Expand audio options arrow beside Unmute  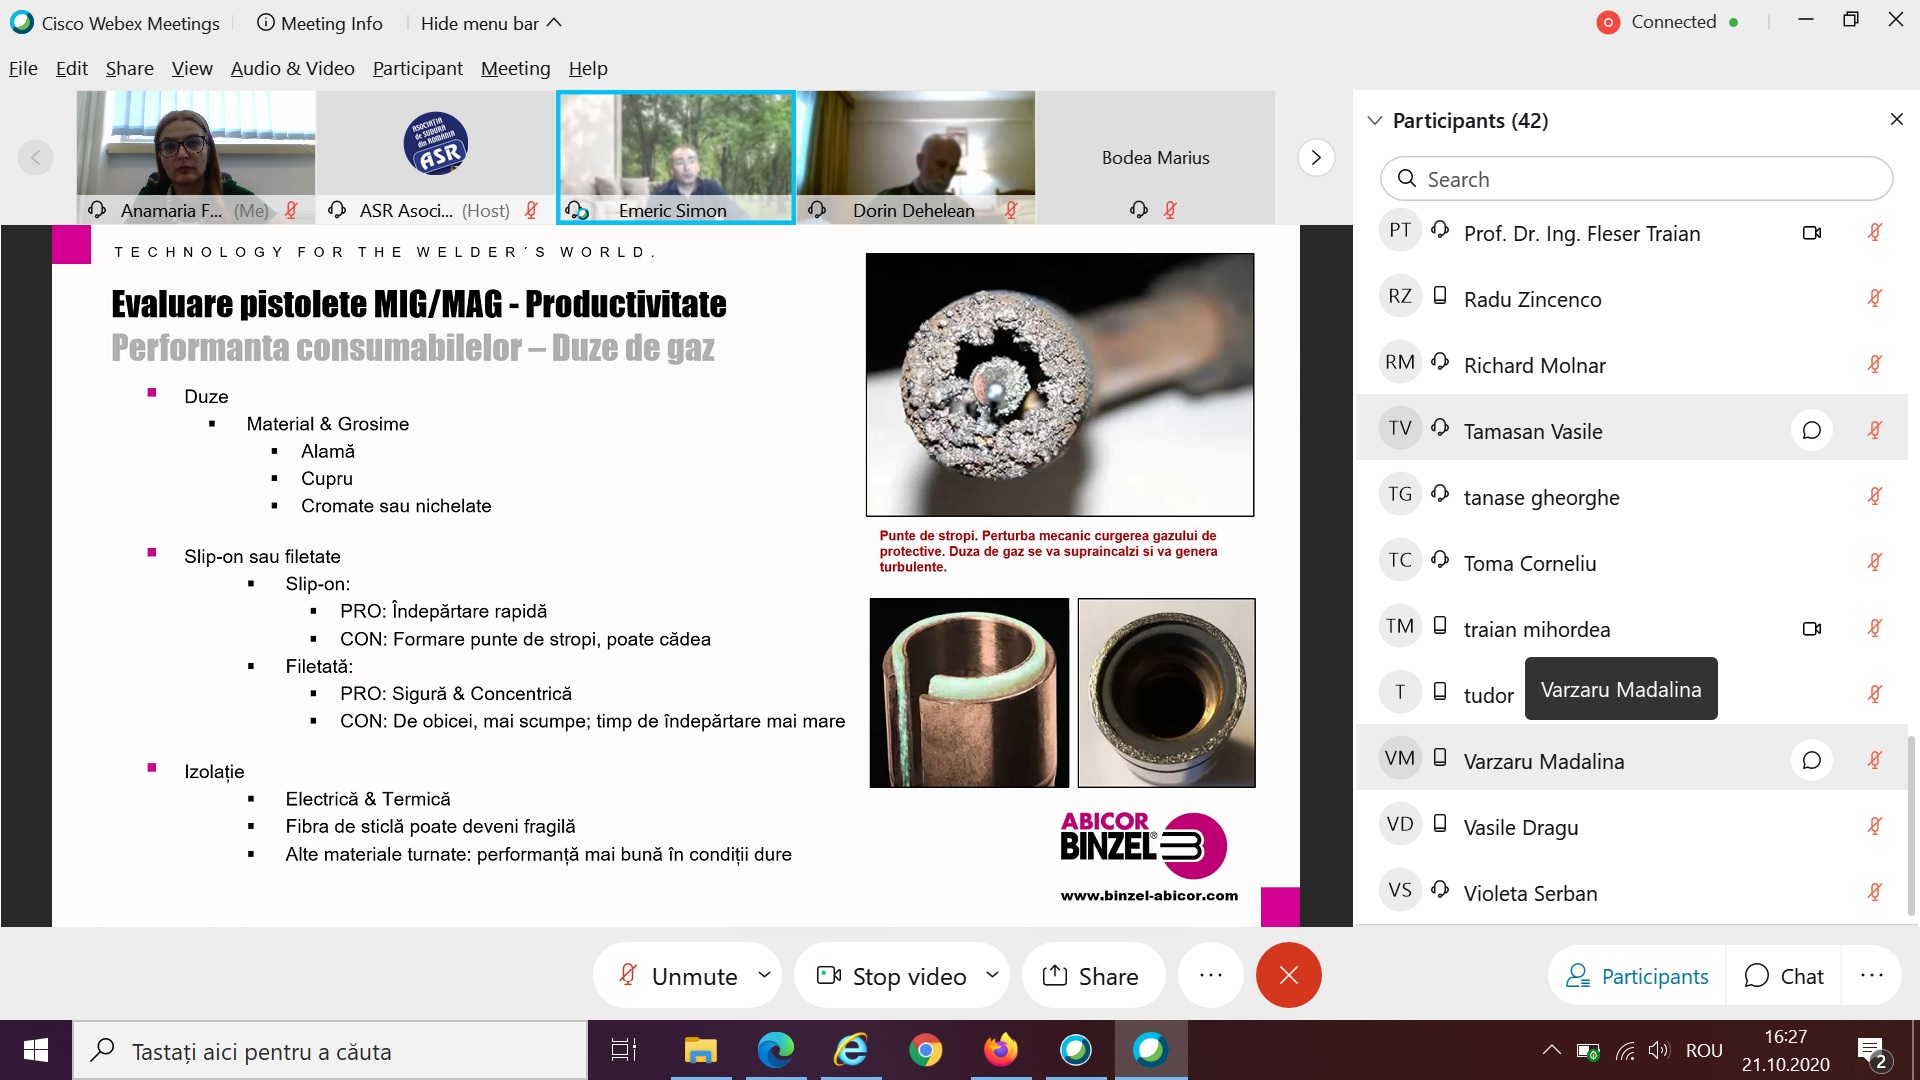tap(764, 974)
